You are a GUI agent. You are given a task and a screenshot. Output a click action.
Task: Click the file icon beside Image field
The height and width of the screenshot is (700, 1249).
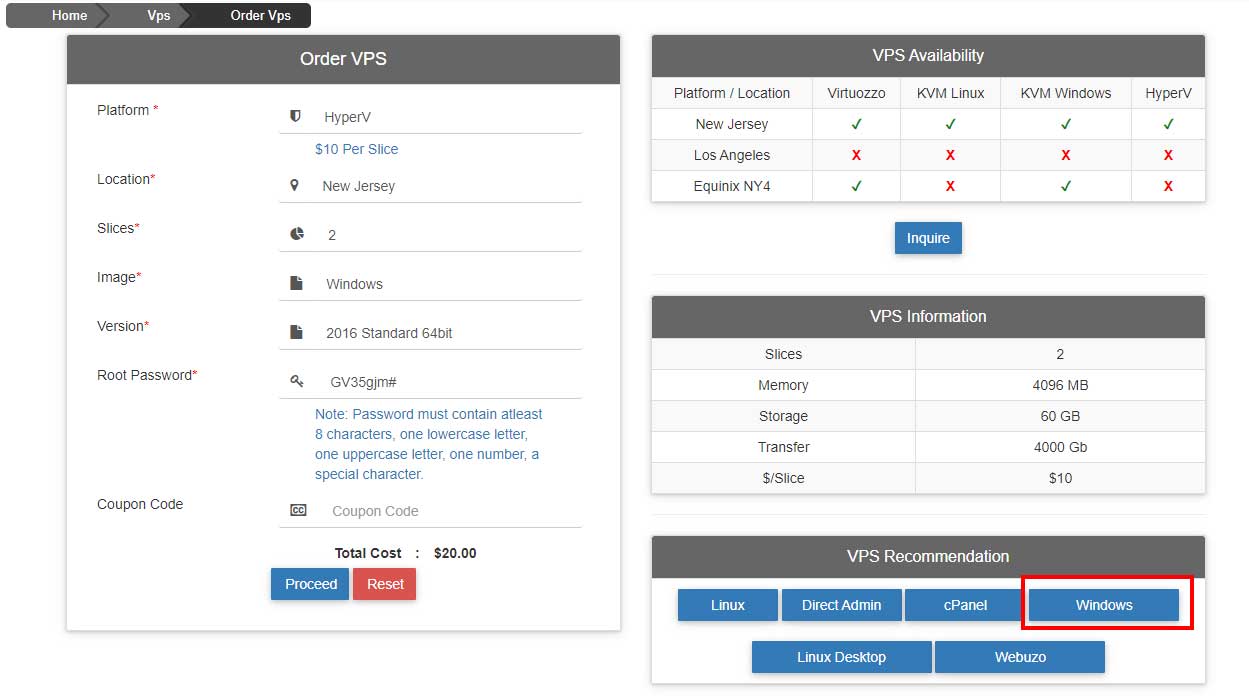pyautogui.click(x=296, y=284)
